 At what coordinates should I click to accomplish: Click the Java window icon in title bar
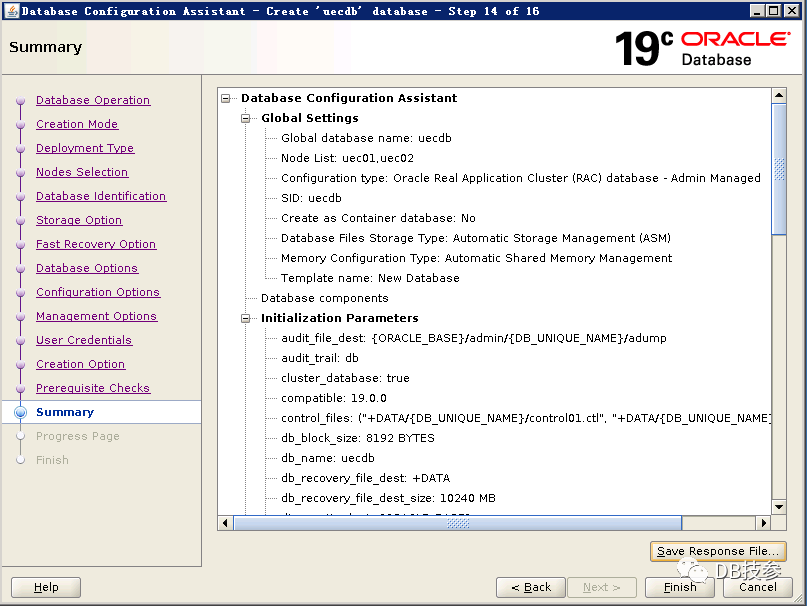11,11
